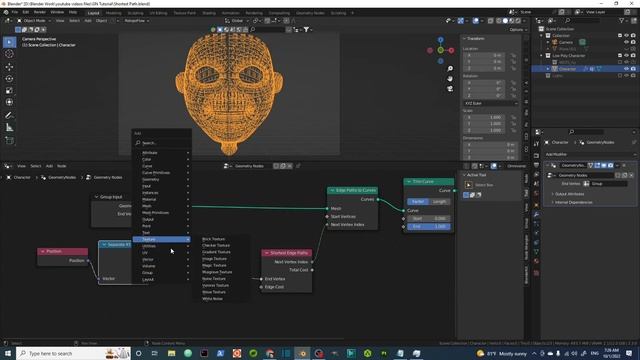Click the Windows Start button

click(8, 353)
